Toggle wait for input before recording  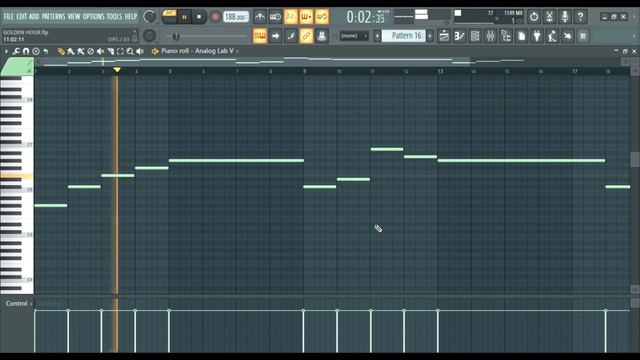click(275, 17)
